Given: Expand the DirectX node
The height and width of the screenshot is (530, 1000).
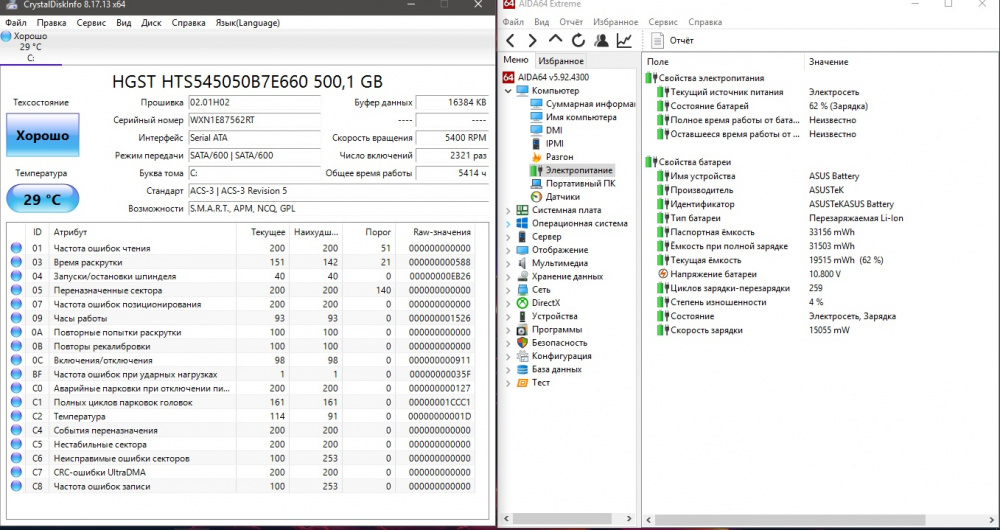Looking at the screenshot, I should point(508,303).
